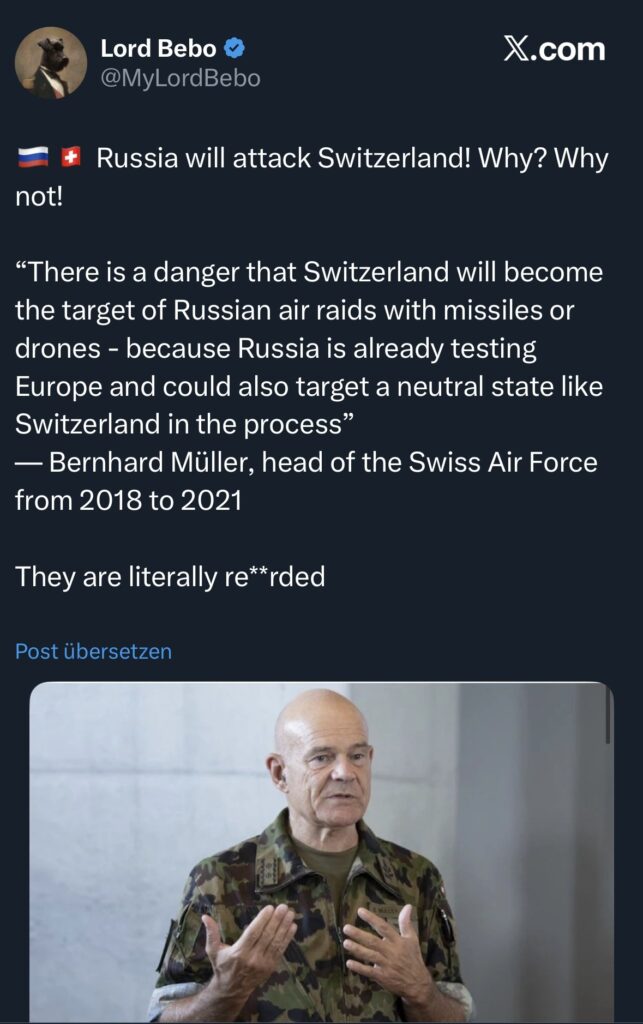
Task: Click the "from 2018 to 2021" text
Action: [128, 499]
